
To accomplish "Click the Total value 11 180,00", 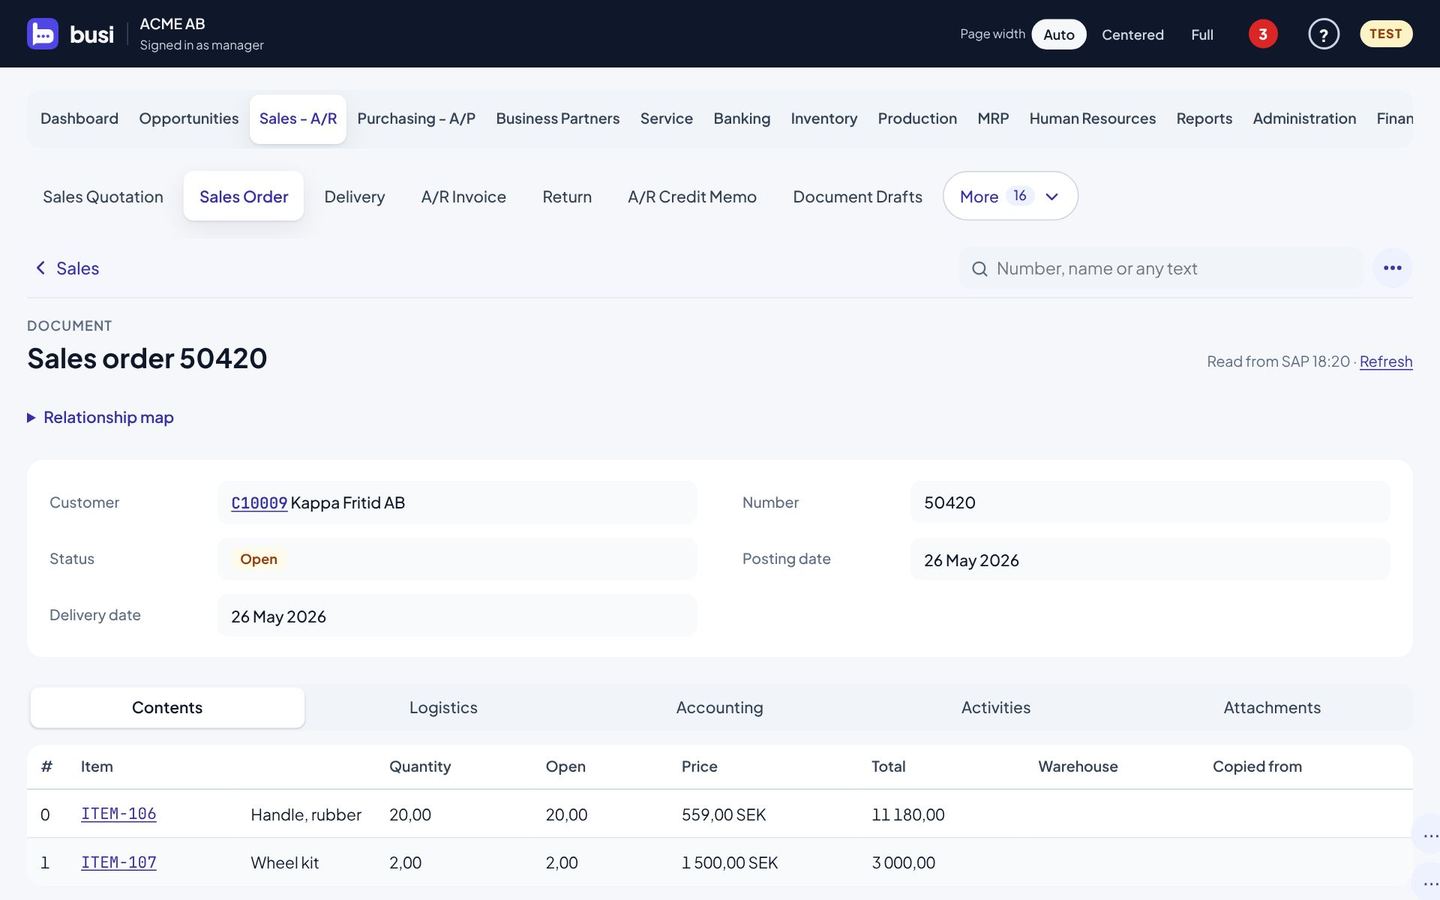I will (x=908, y=814).
